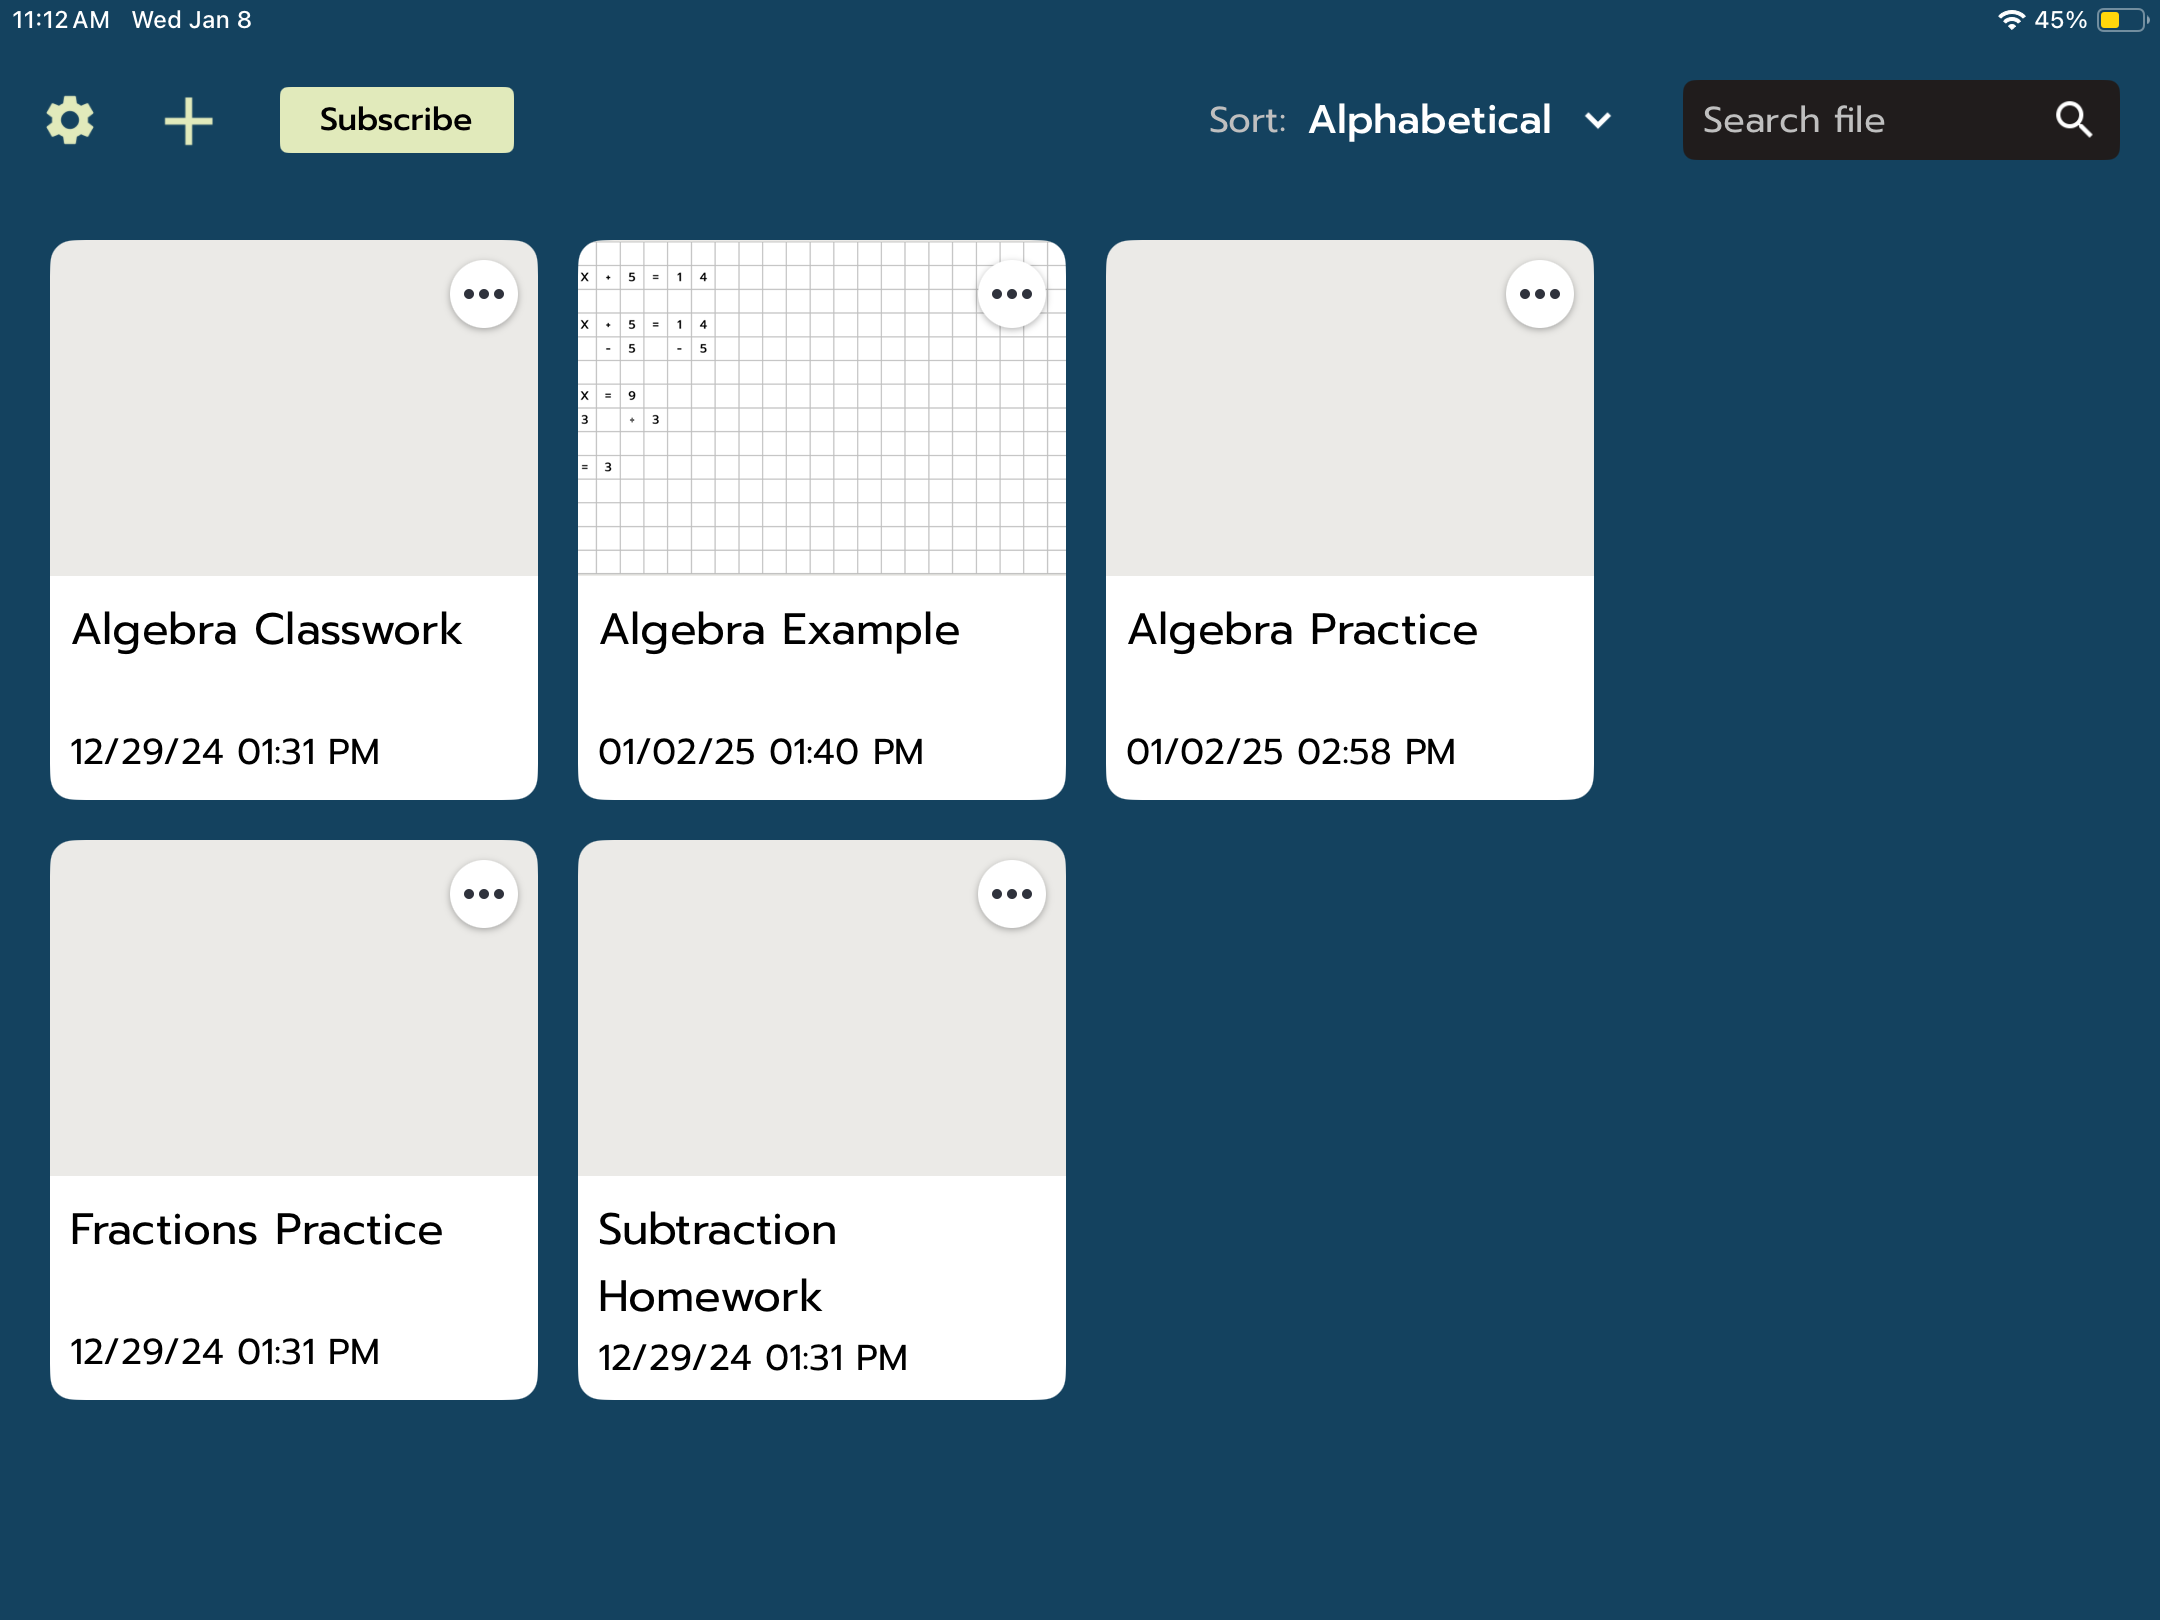Tap the plus icon to add file
The image size is (2160, 1620).
coord(188,121)
